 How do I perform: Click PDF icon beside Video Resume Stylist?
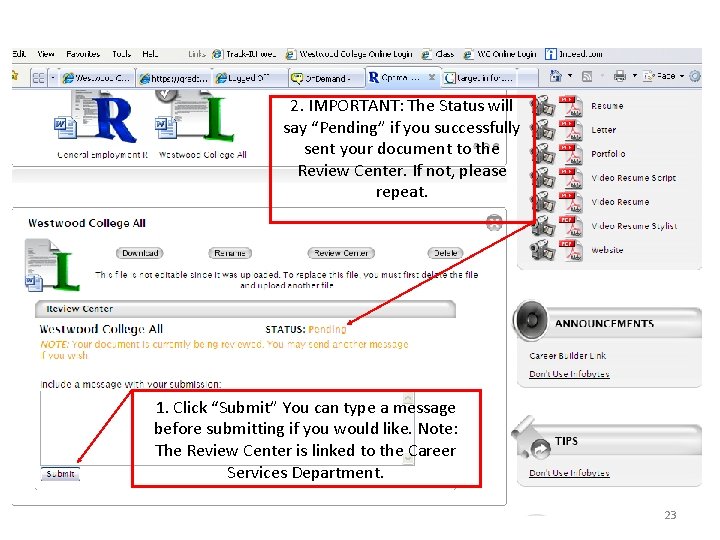(x=570, y=226)
